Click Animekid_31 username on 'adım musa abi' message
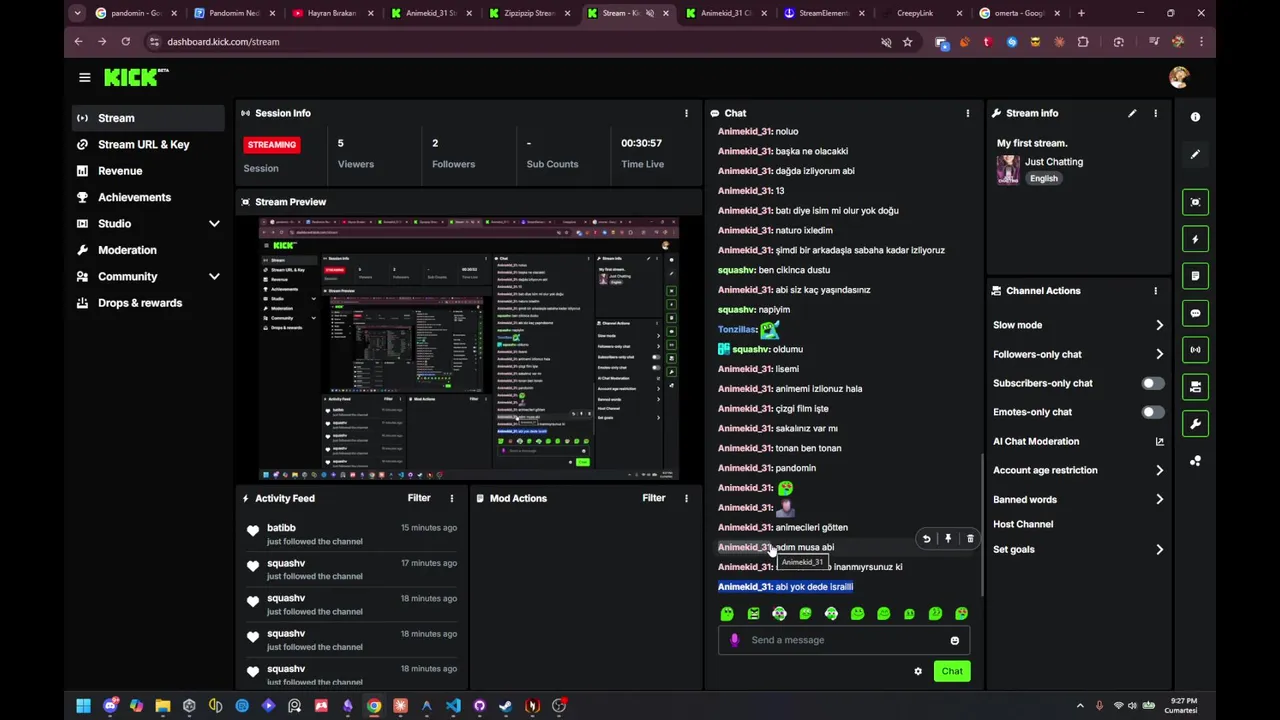This screenshot has width=1280, height=720. 745,547
